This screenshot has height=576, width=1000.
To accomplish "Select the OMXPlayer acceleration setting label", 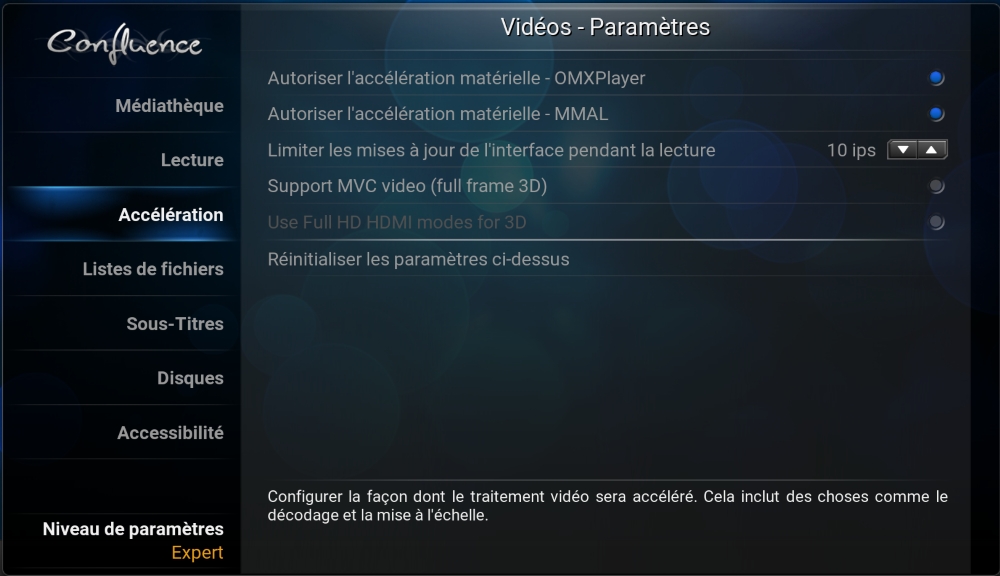I will pos(456,78).
